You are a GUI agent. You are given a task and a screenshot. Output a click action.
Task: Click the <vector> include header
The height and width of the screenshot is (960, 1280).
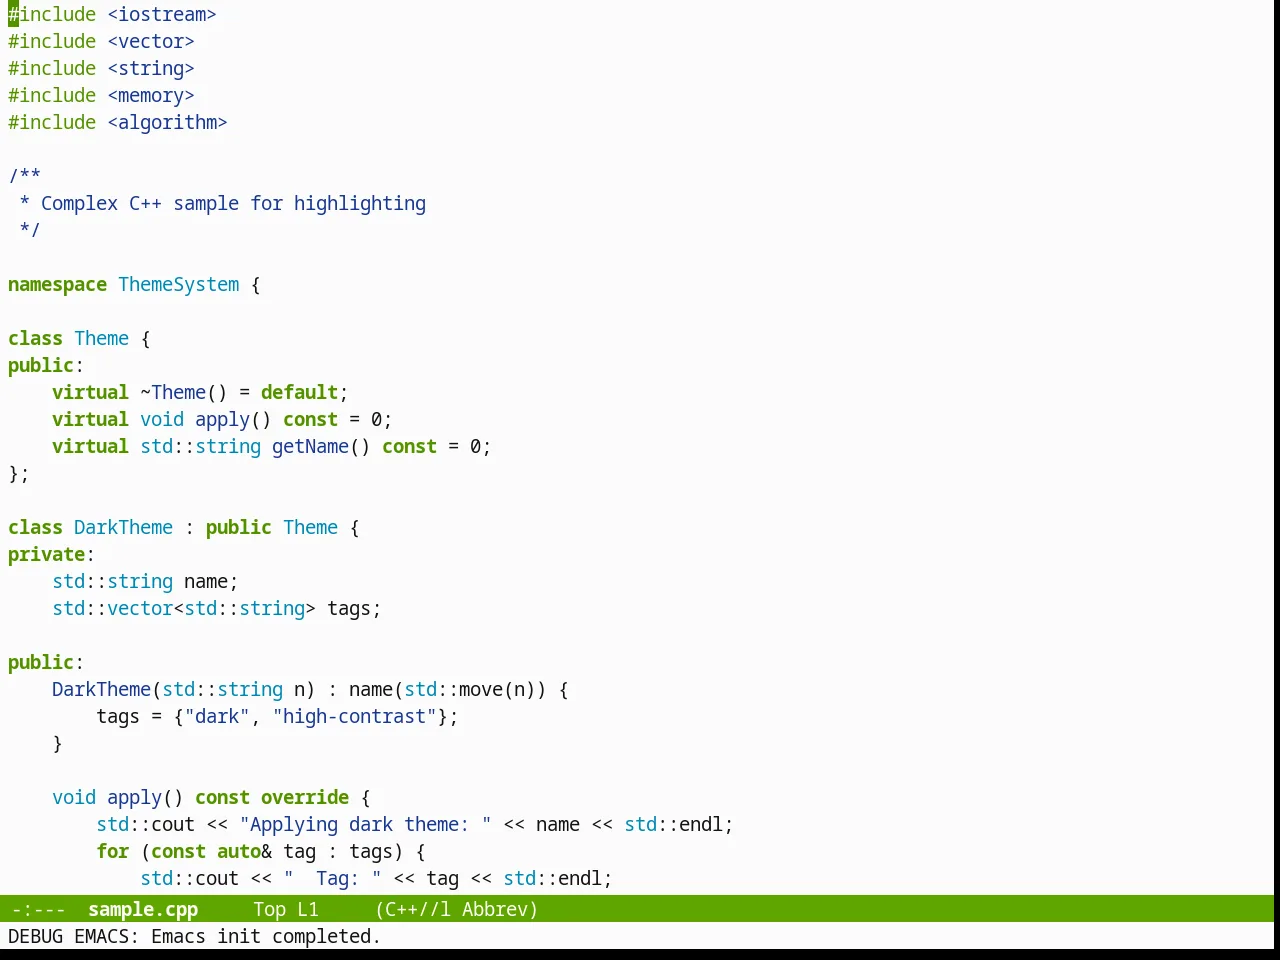click(151, 41)
